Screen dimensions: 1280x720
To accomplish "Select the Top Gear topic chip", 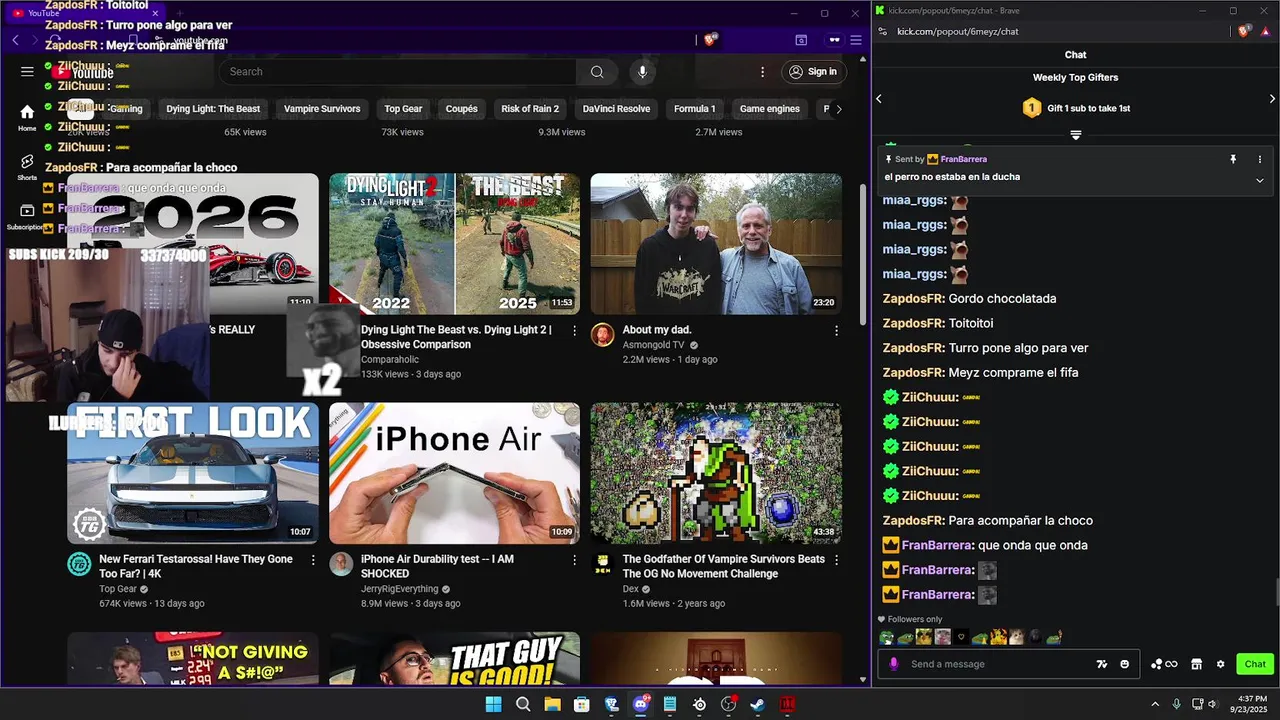I will pos(403,109).
